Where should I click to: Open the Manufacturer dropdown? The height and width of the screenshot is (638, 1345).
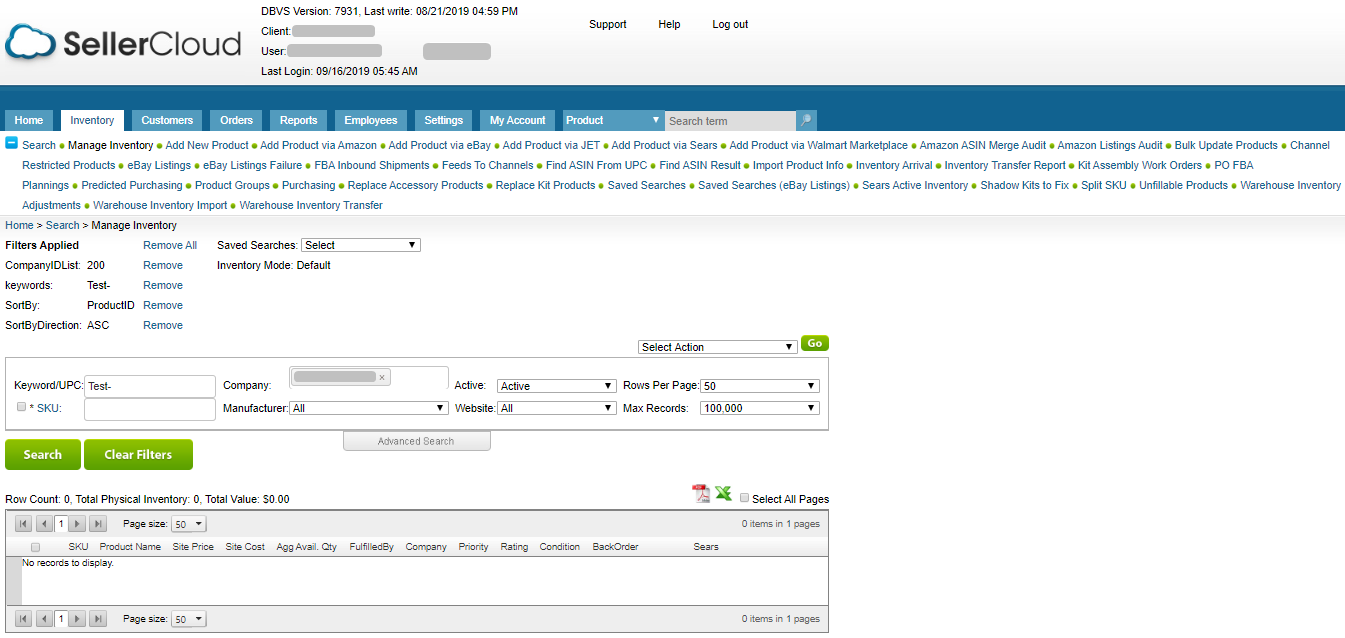[369, 408]
